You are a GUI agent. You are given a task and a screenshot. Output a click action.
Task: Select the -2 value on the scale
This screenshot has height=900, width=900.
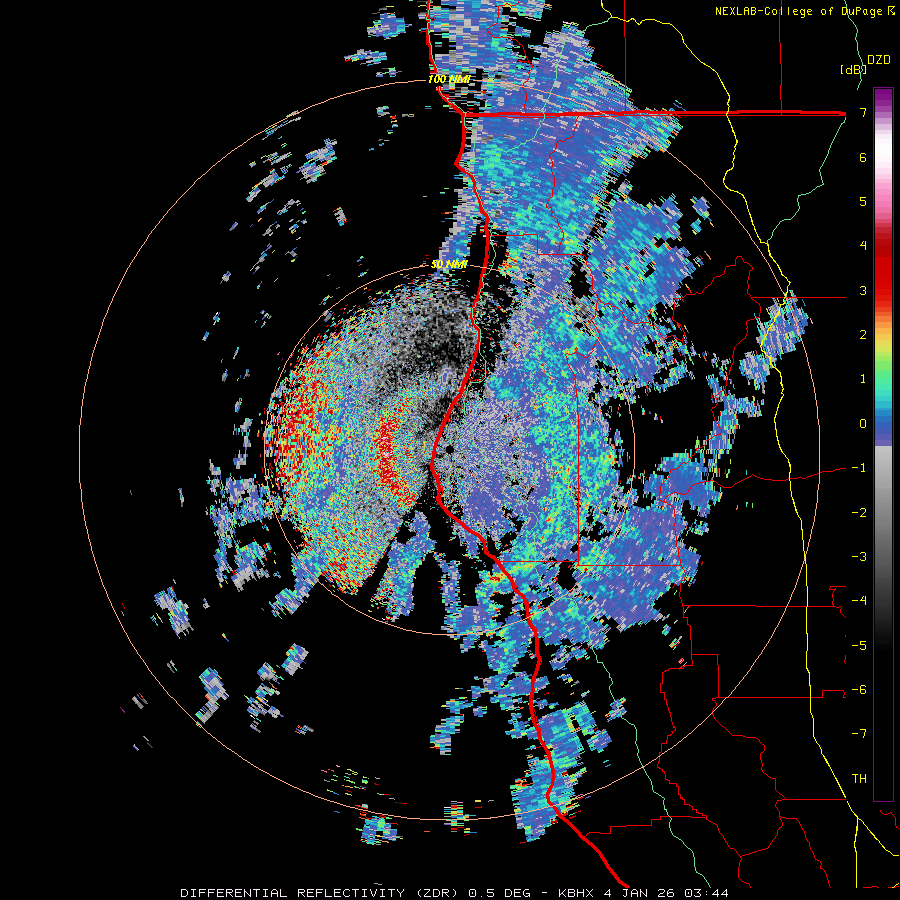(859, 513)
